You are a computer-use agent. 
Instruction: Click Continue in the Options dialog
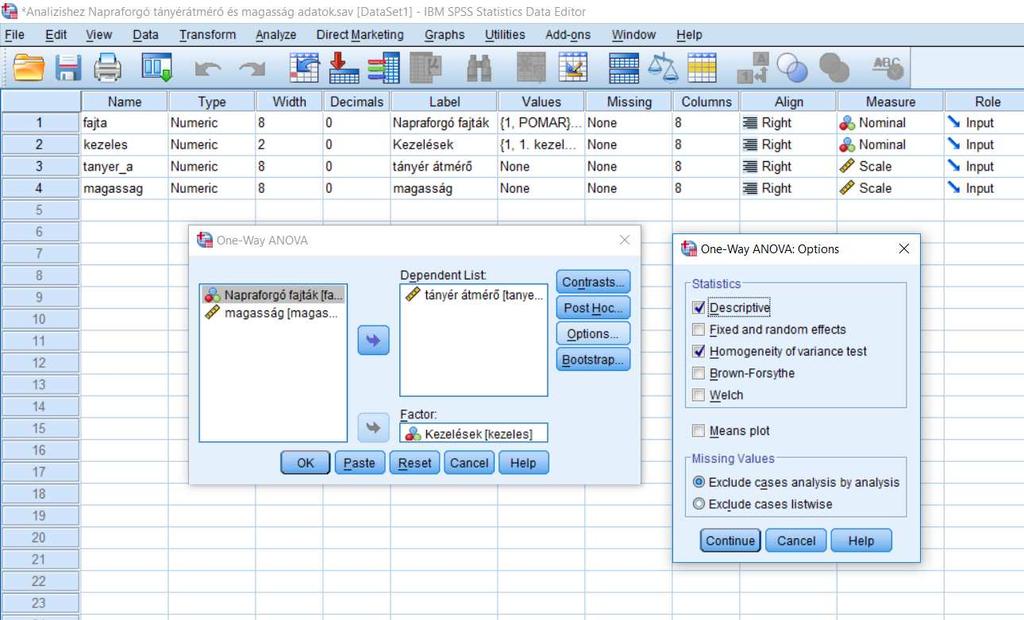coord(730,540)
